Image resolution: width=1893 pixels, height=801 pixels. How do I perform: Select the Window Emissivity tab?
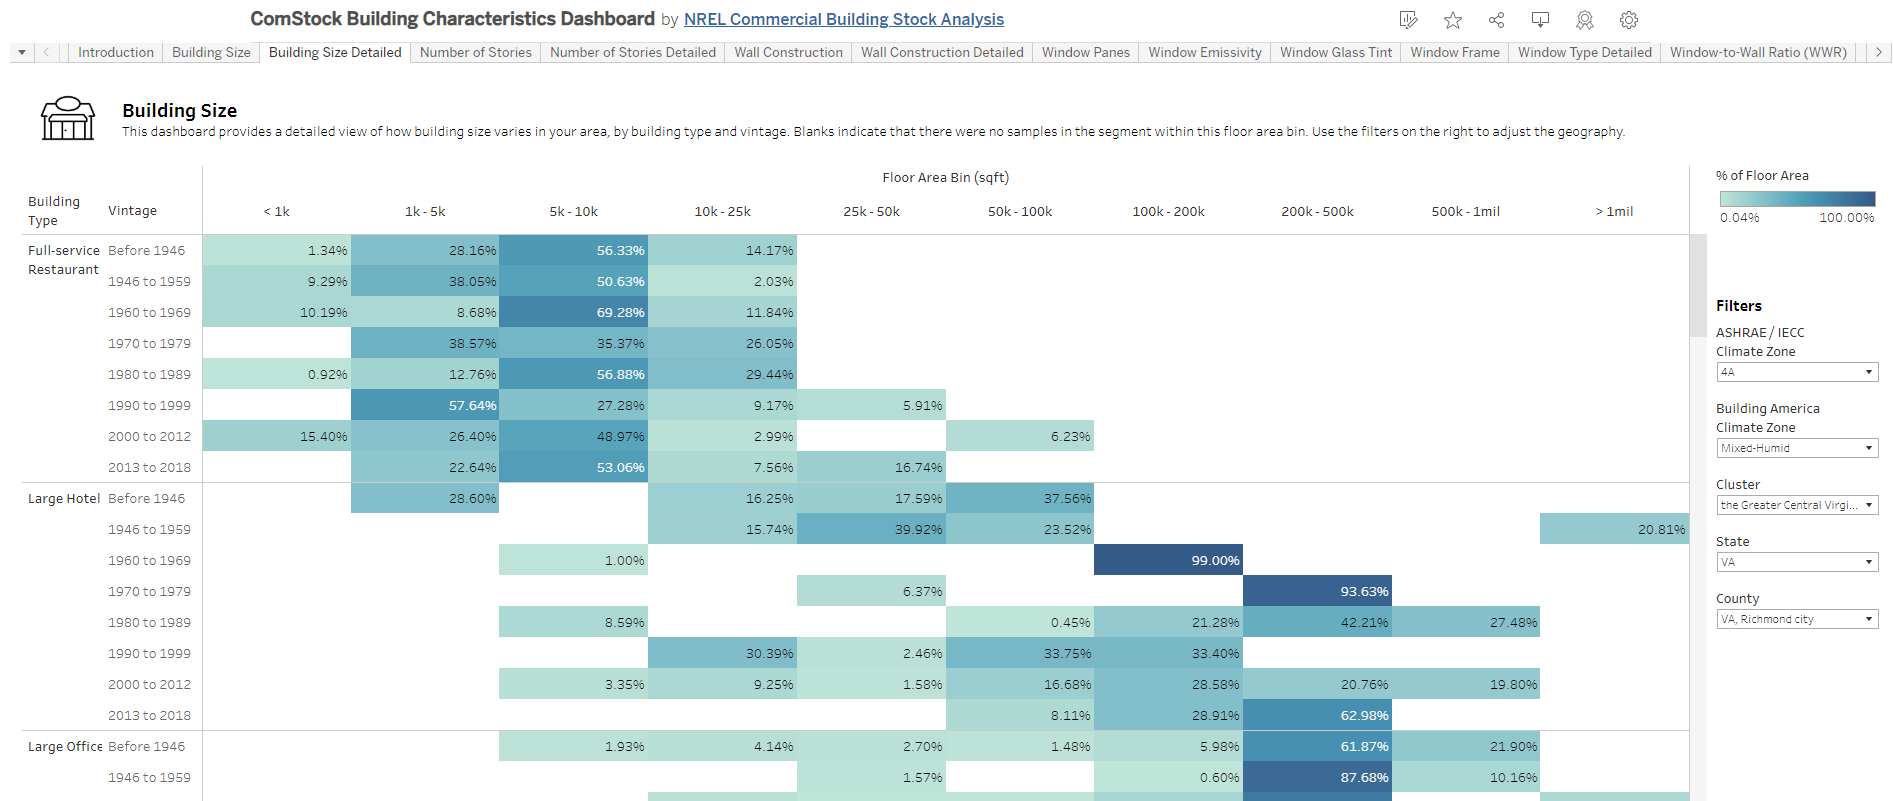coord(1204,52)
